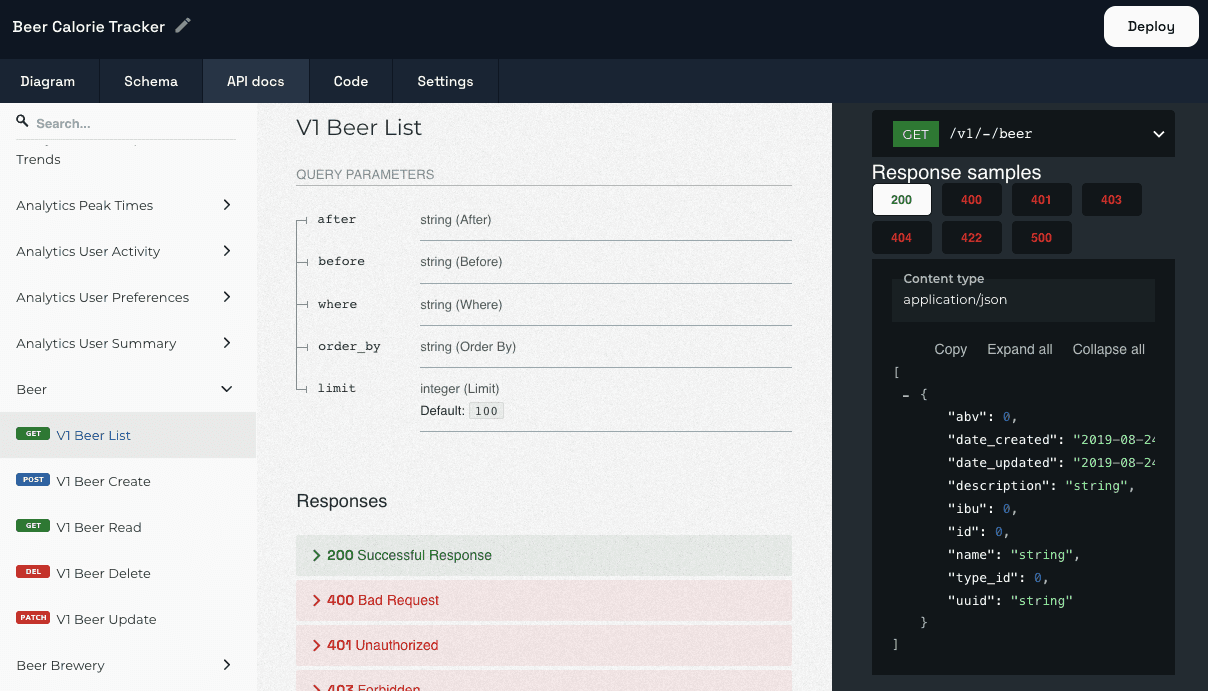The image size is (1208, 691).
Task: Open V1 Beer List endpoint in sidebar
Action: [128, 435]
